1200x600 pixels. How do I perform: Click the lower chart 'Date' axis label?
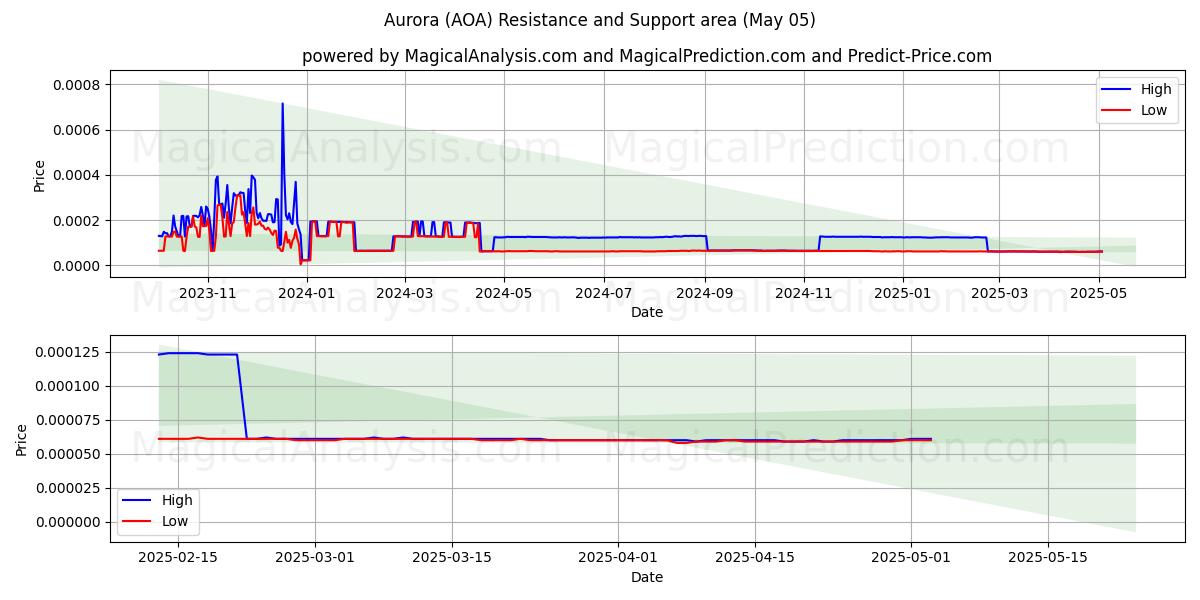point(647,577)
